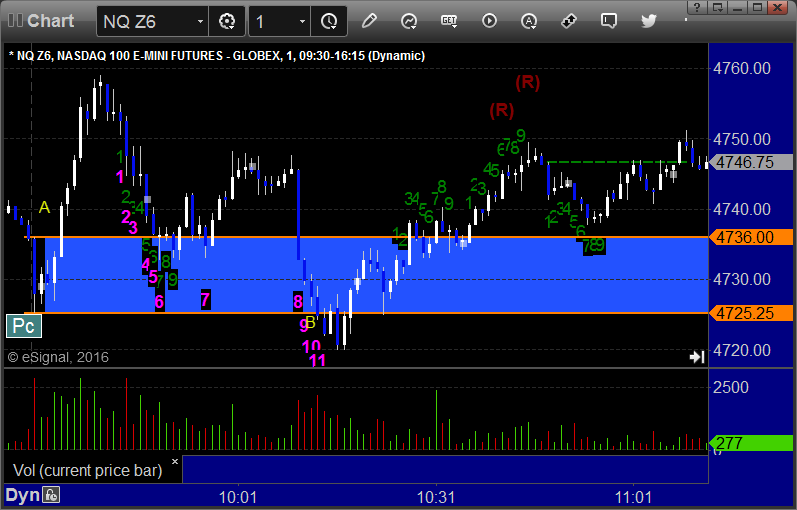This screenshot has height=510, width=797.
Task: Select the yellow B' wave label
Action: (x=312, y=322)
